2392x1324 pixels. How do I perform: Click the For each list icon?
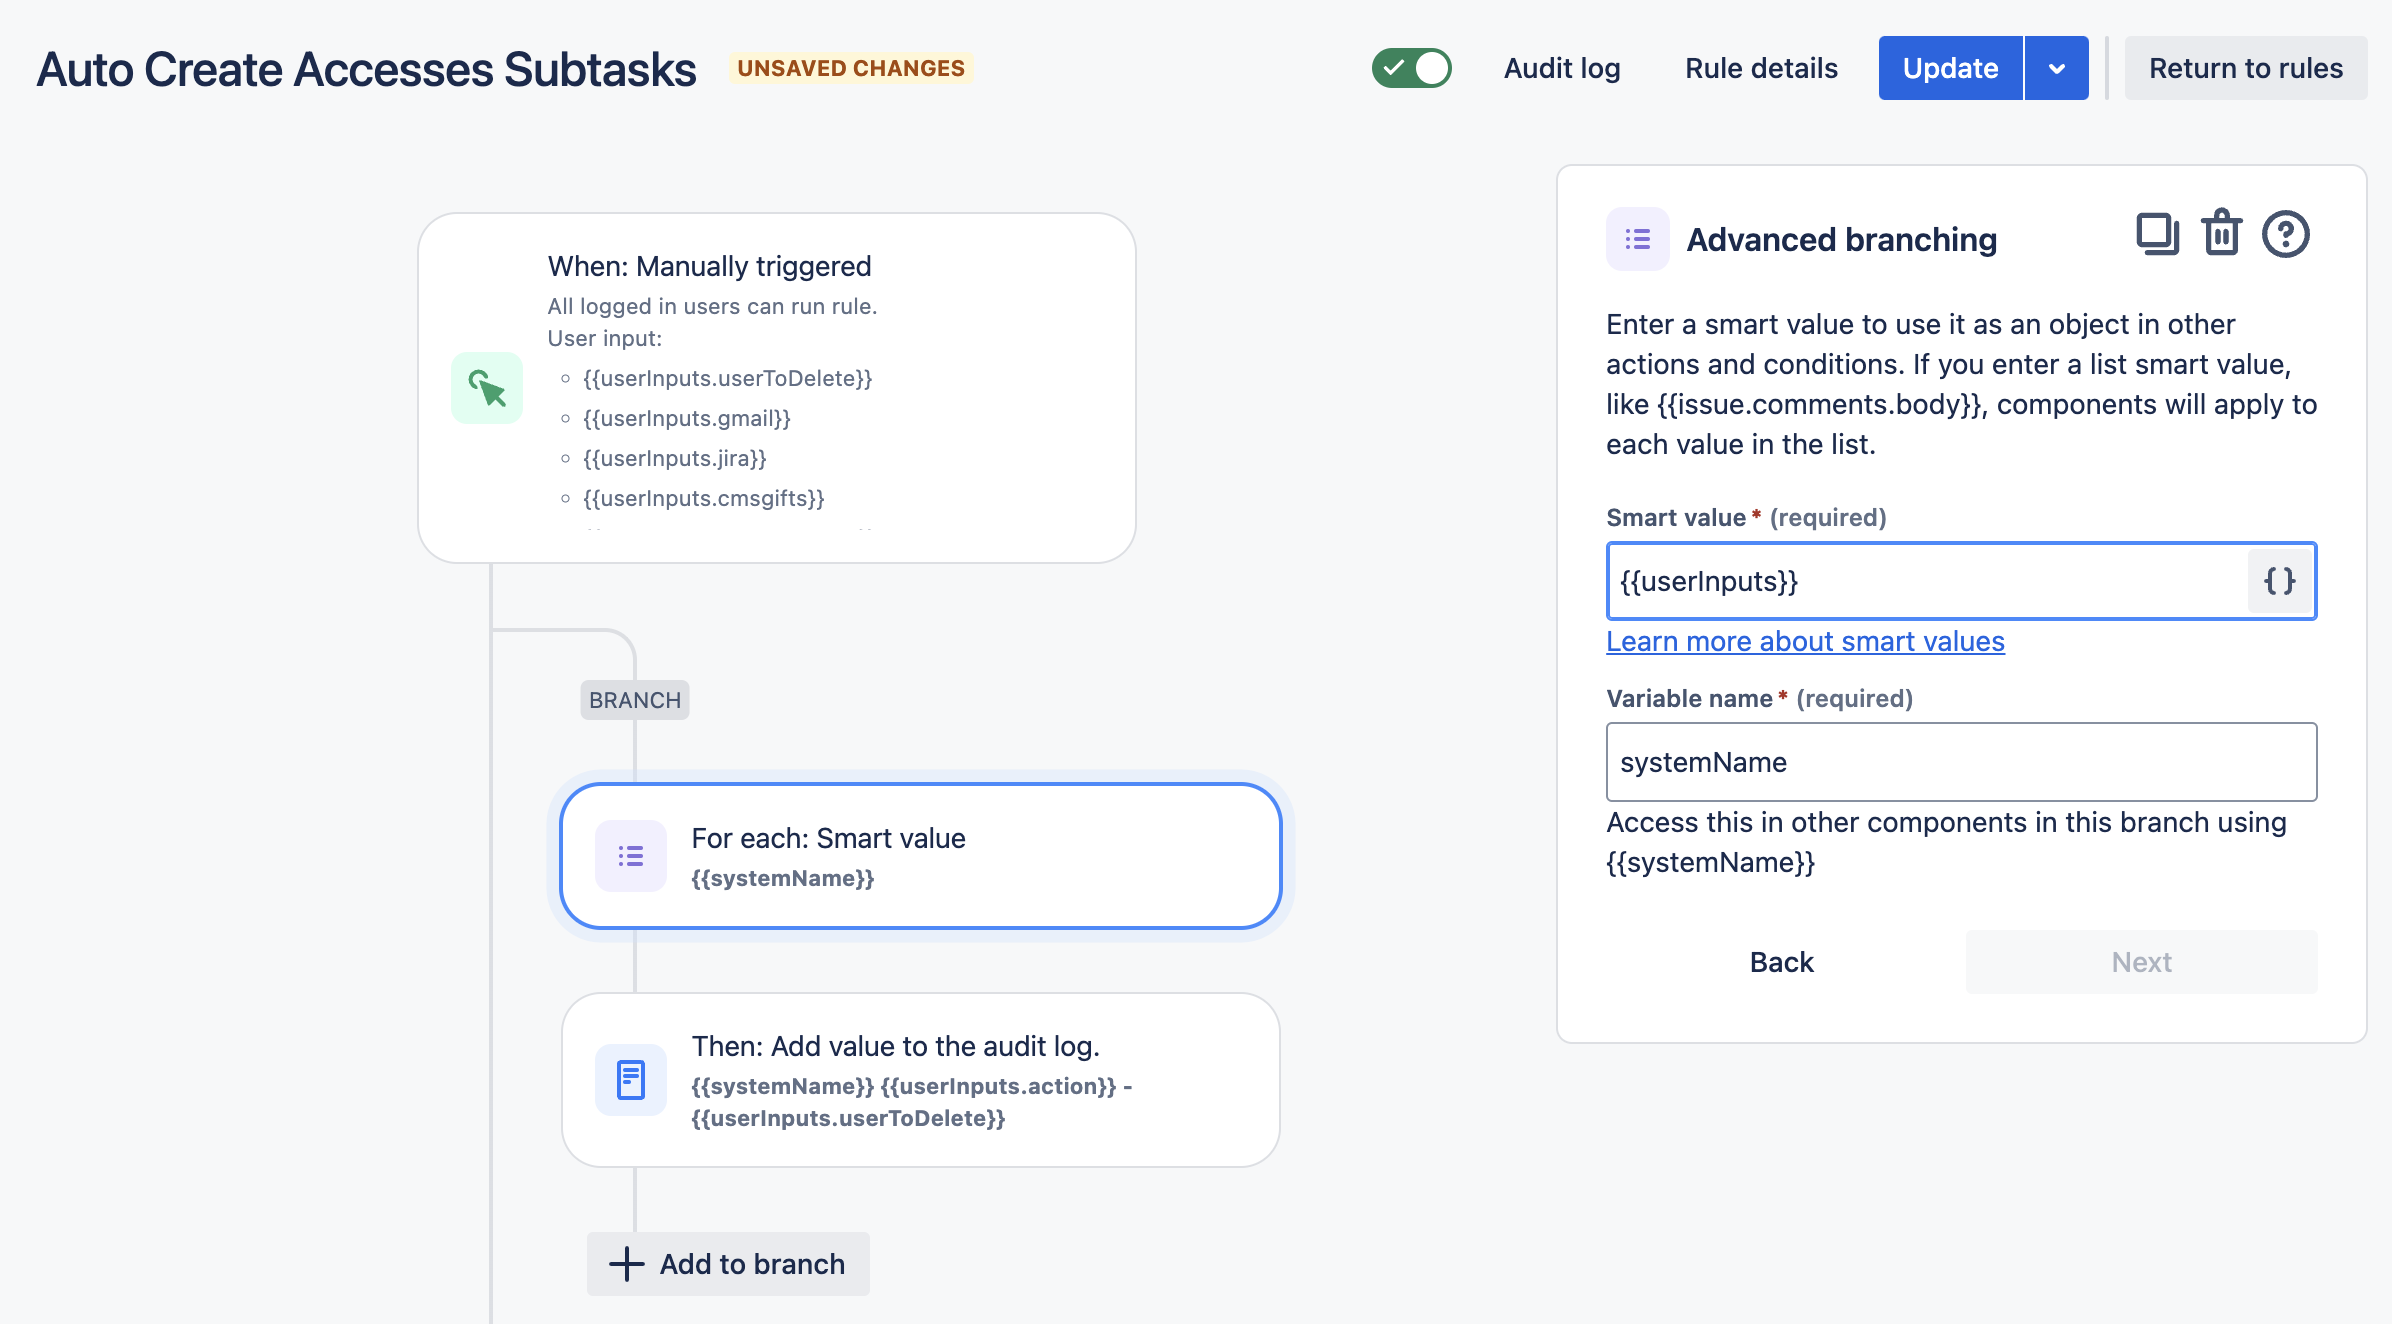point(631,856)
